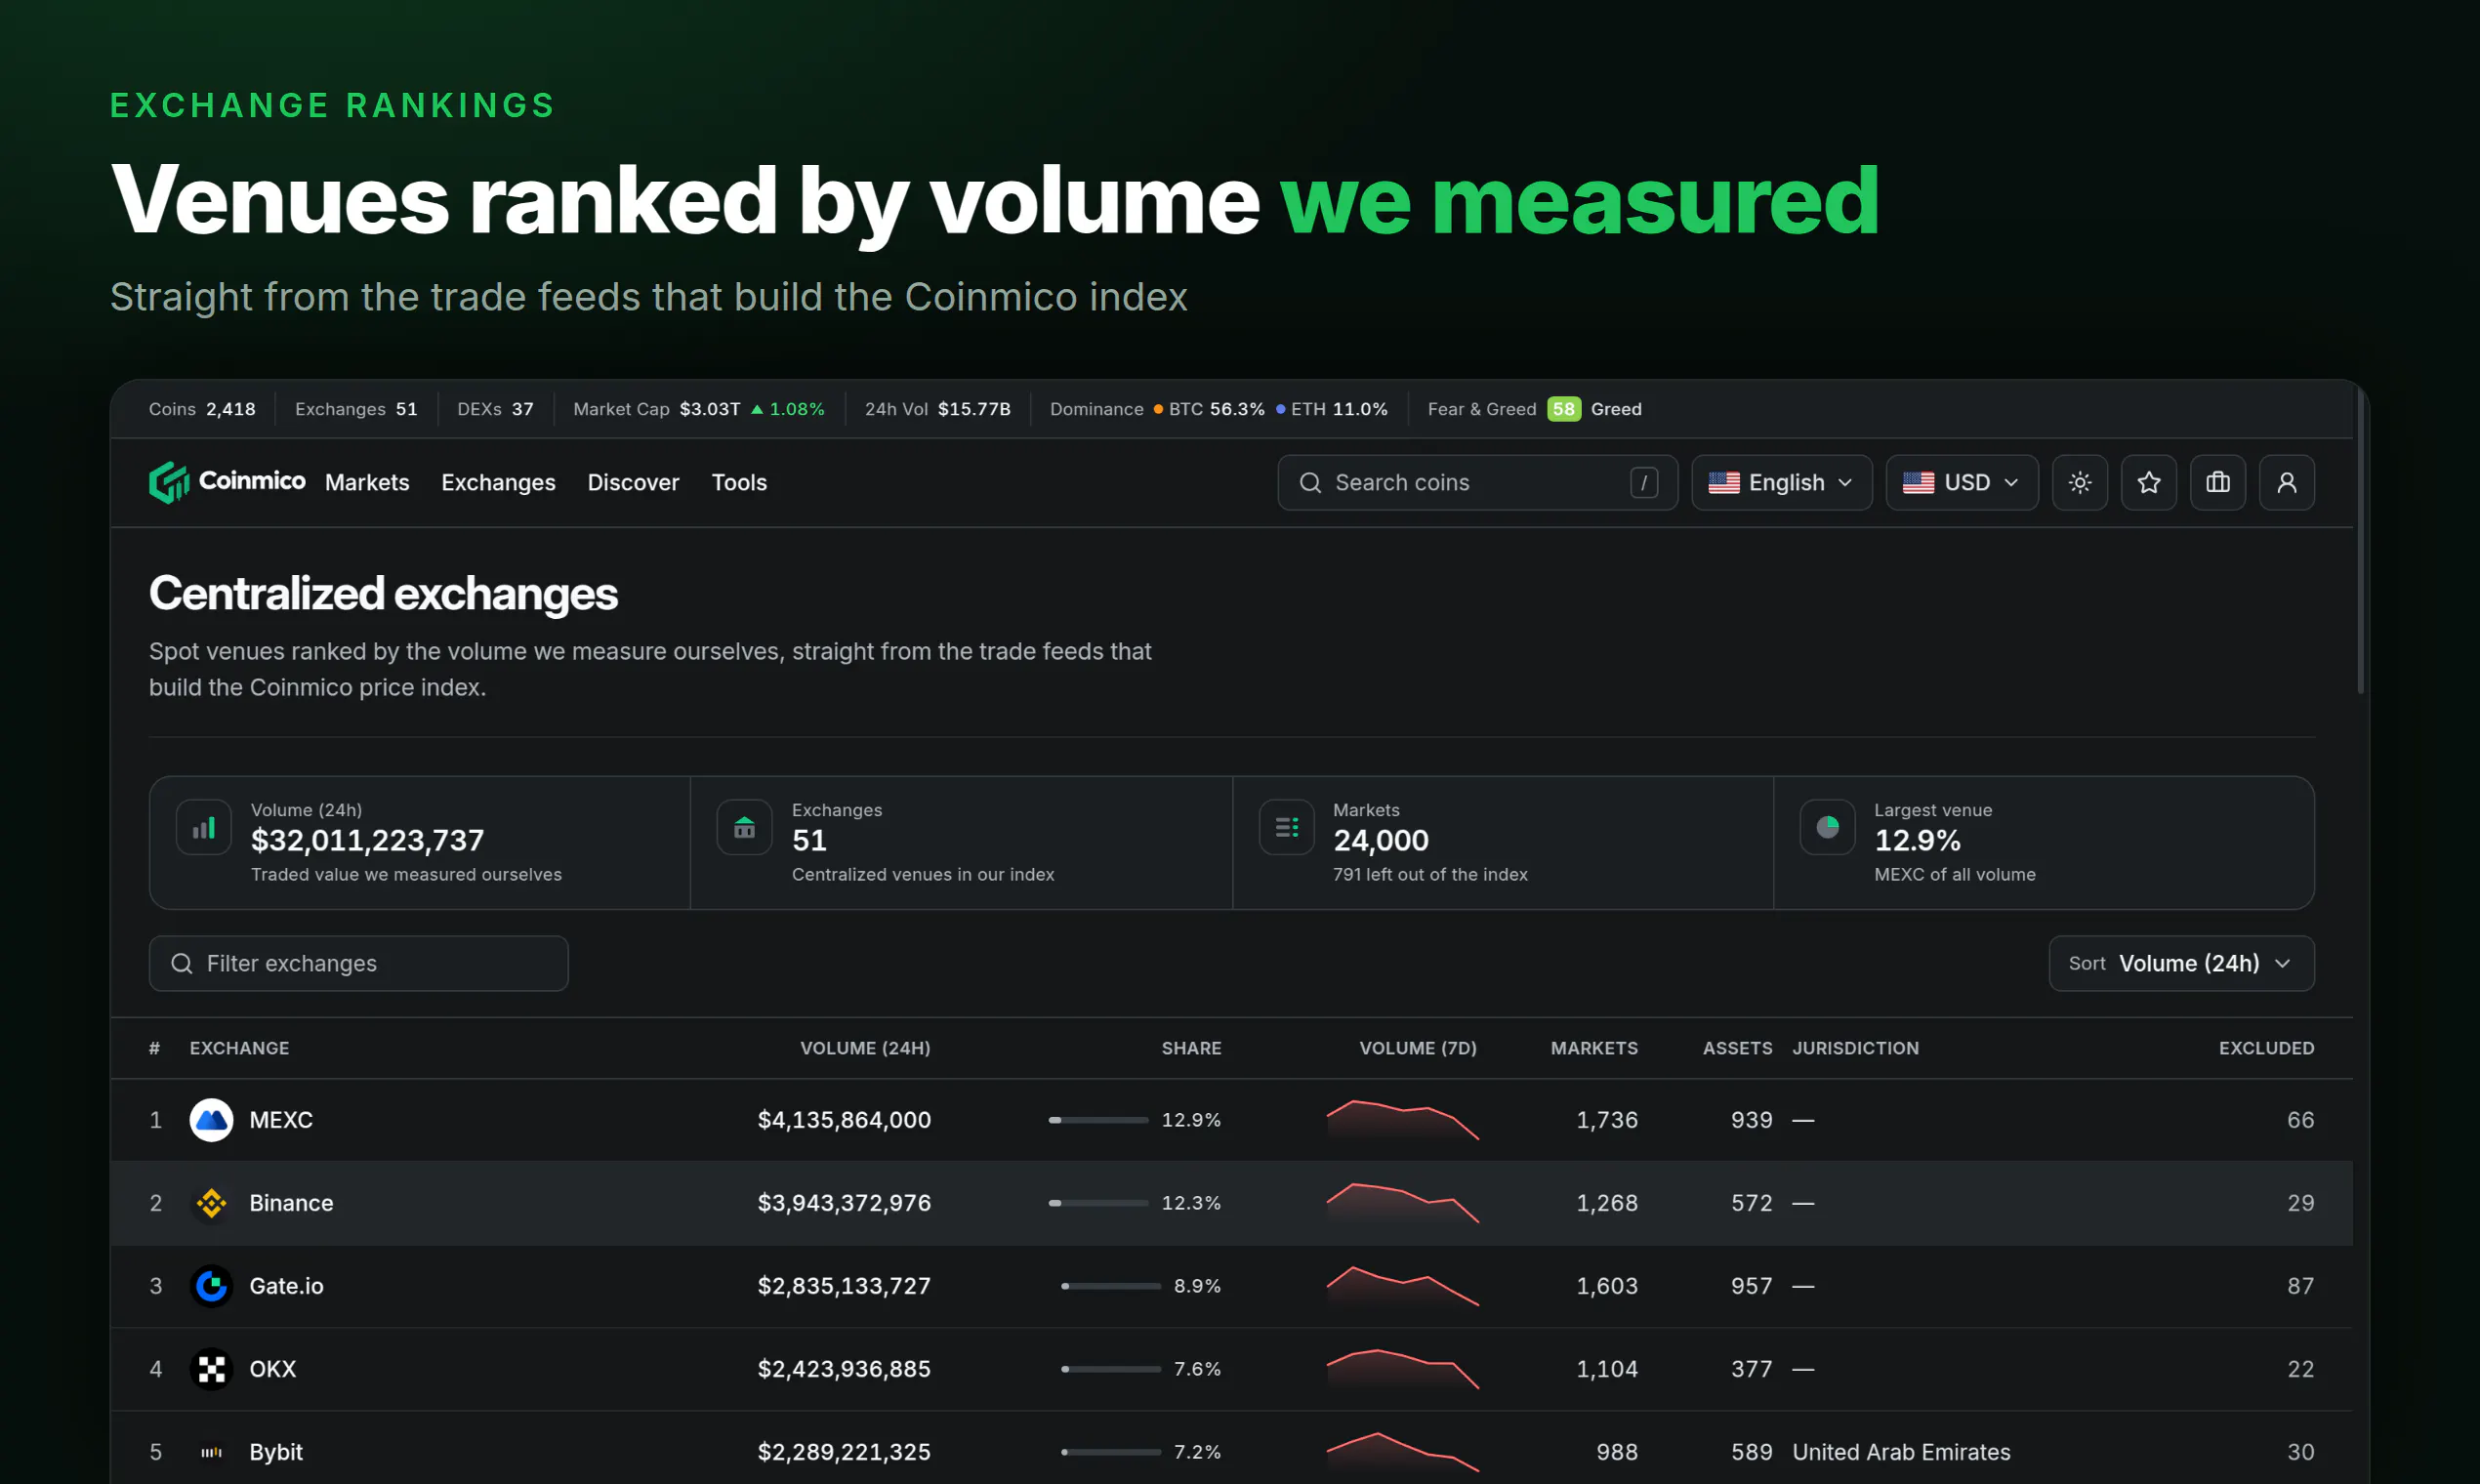Sort by MARKETS column header

(x=1594, y=1048)
